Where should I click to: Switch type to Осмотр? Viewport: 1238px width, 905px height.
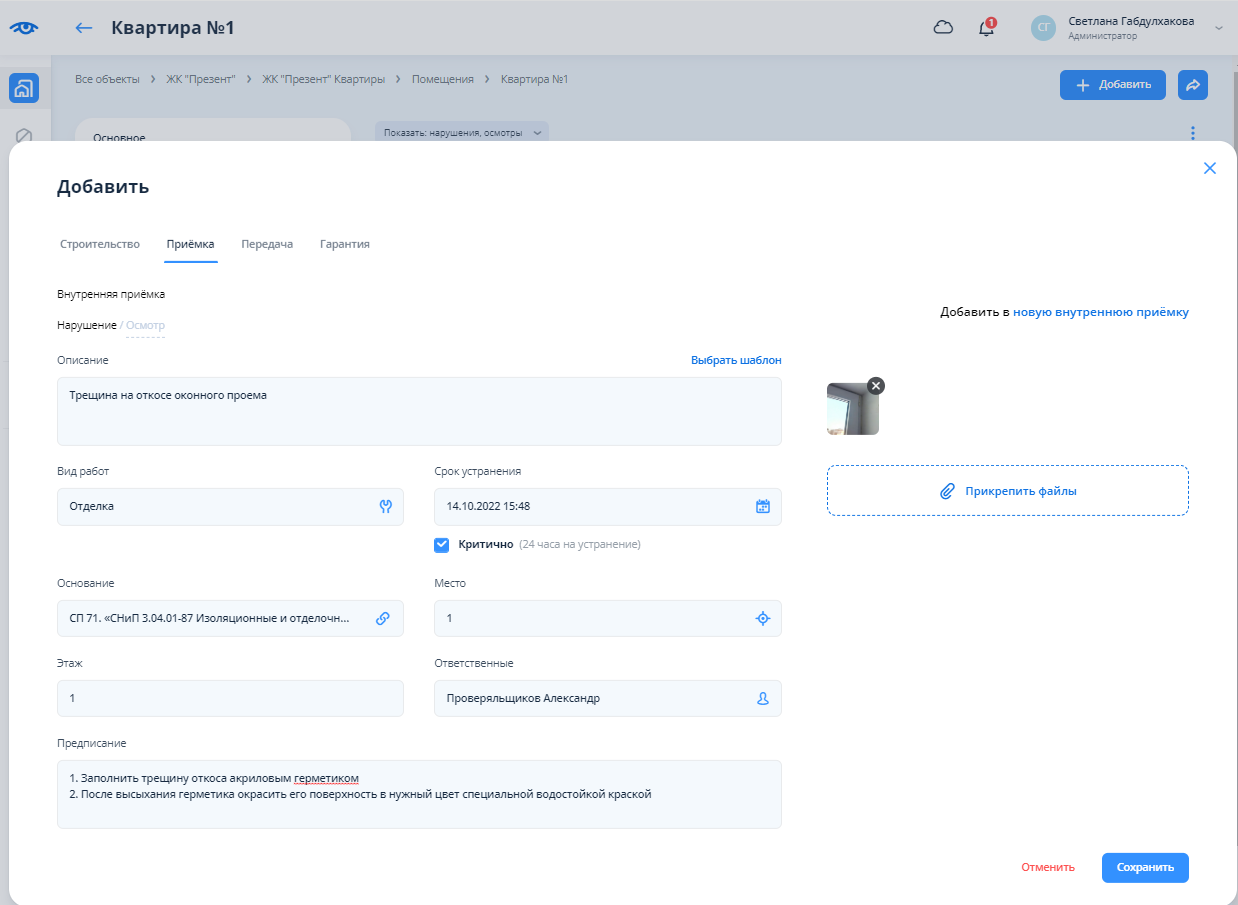click(145, 326)
